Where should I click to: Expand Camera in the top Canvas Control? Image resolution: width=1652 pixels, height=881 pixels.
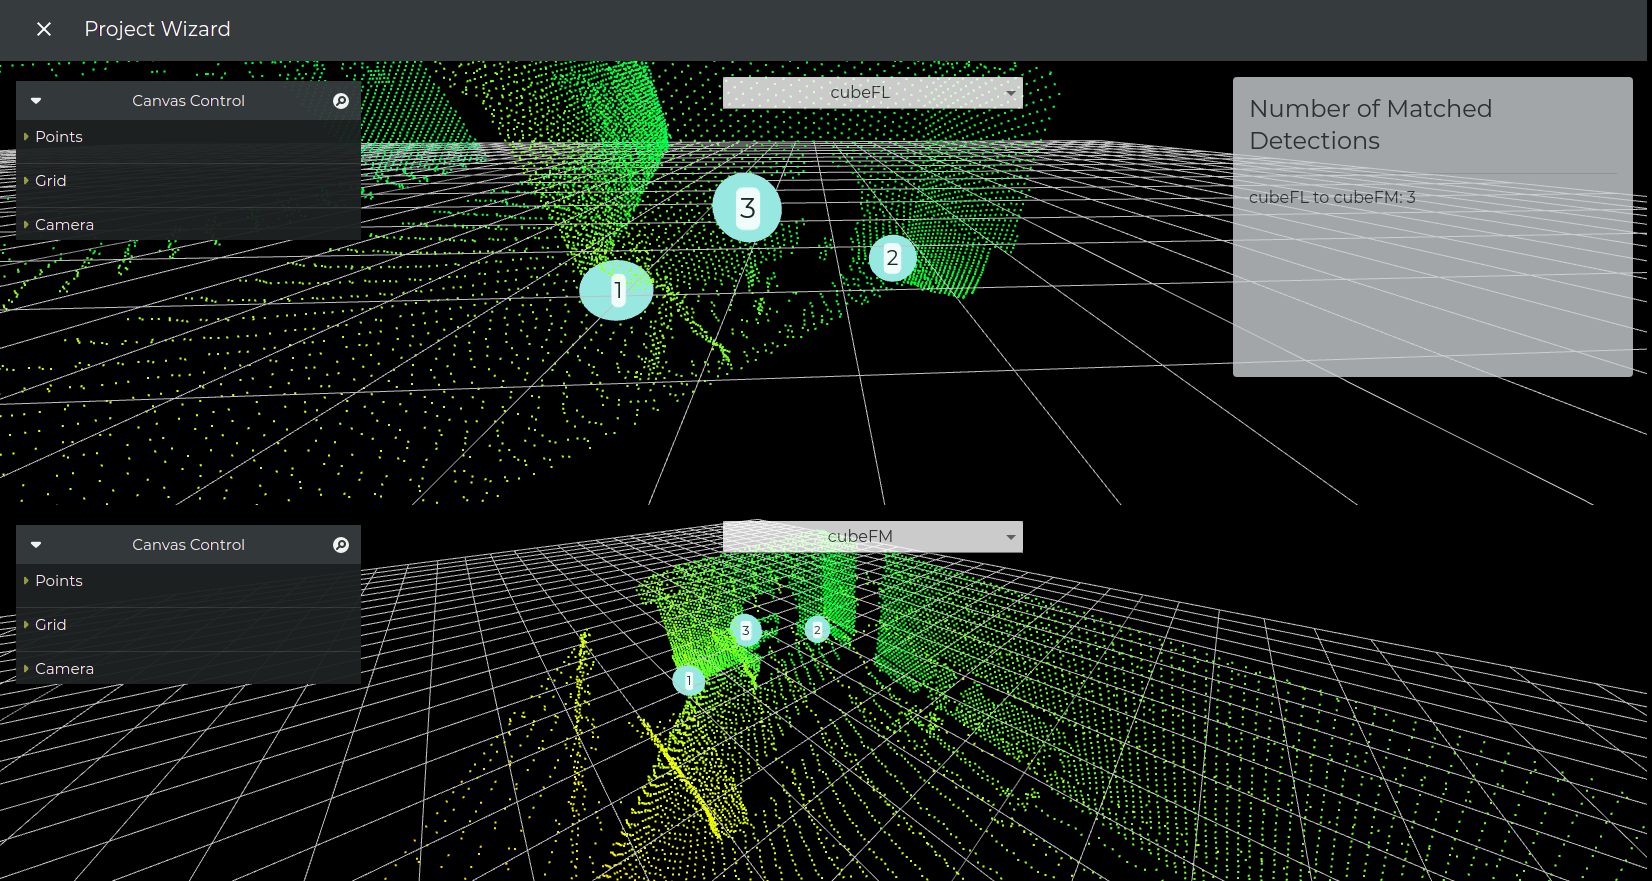coord(188,225)
